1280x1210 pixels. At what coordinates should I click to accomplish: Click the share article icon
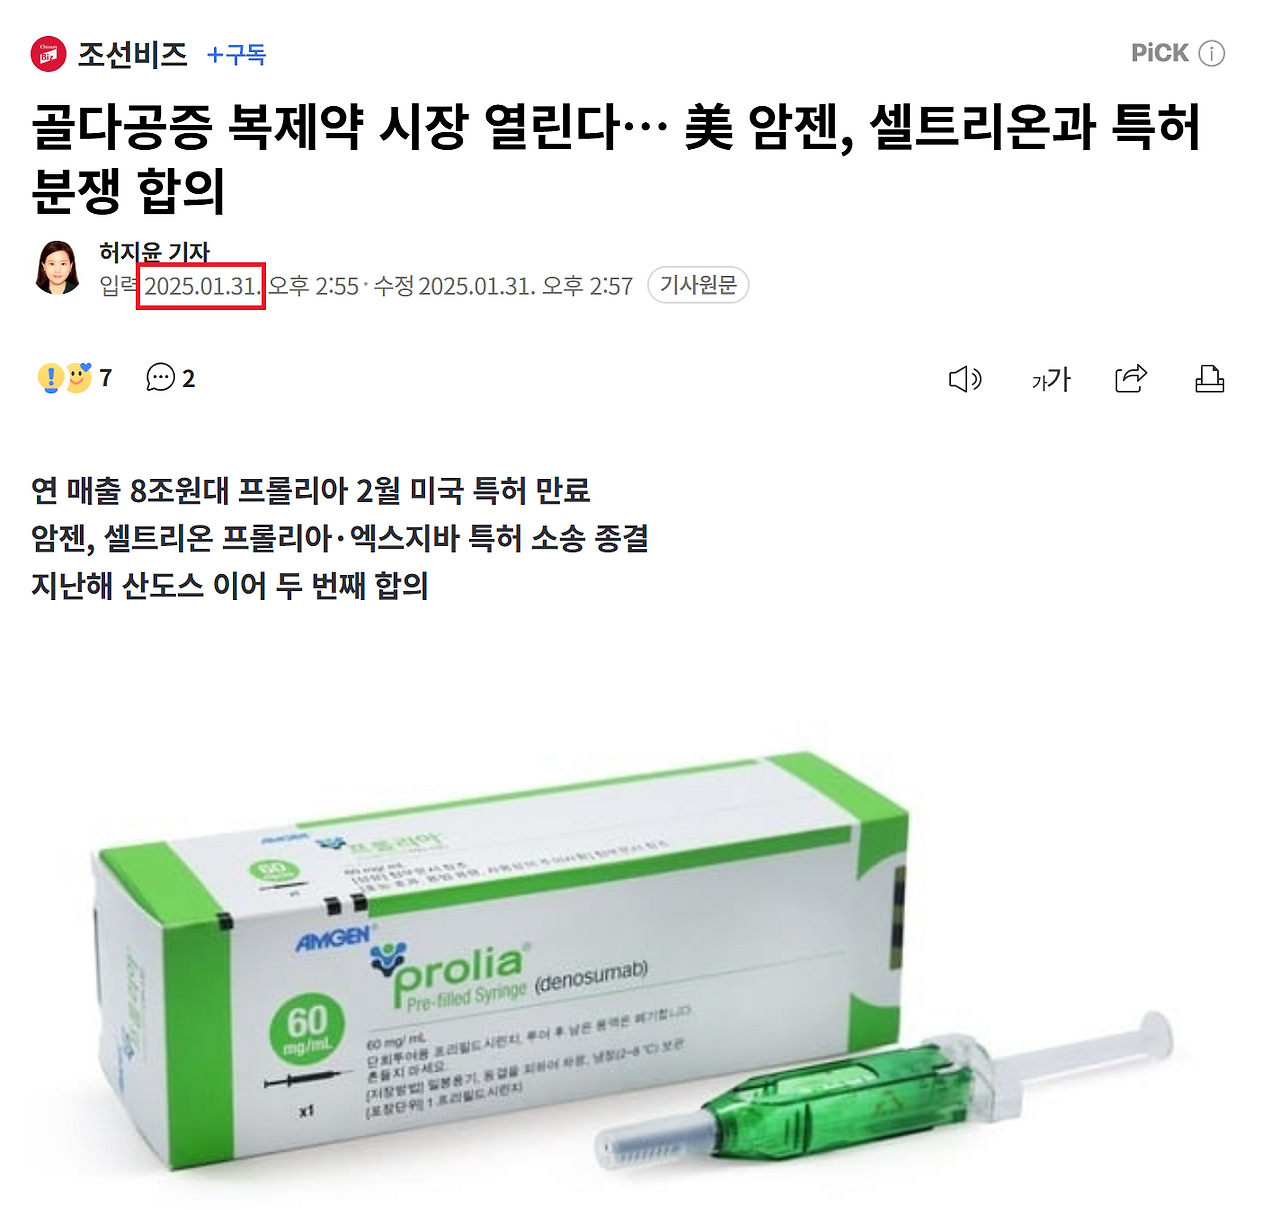pyautogui.click(x=1131, y=379)
